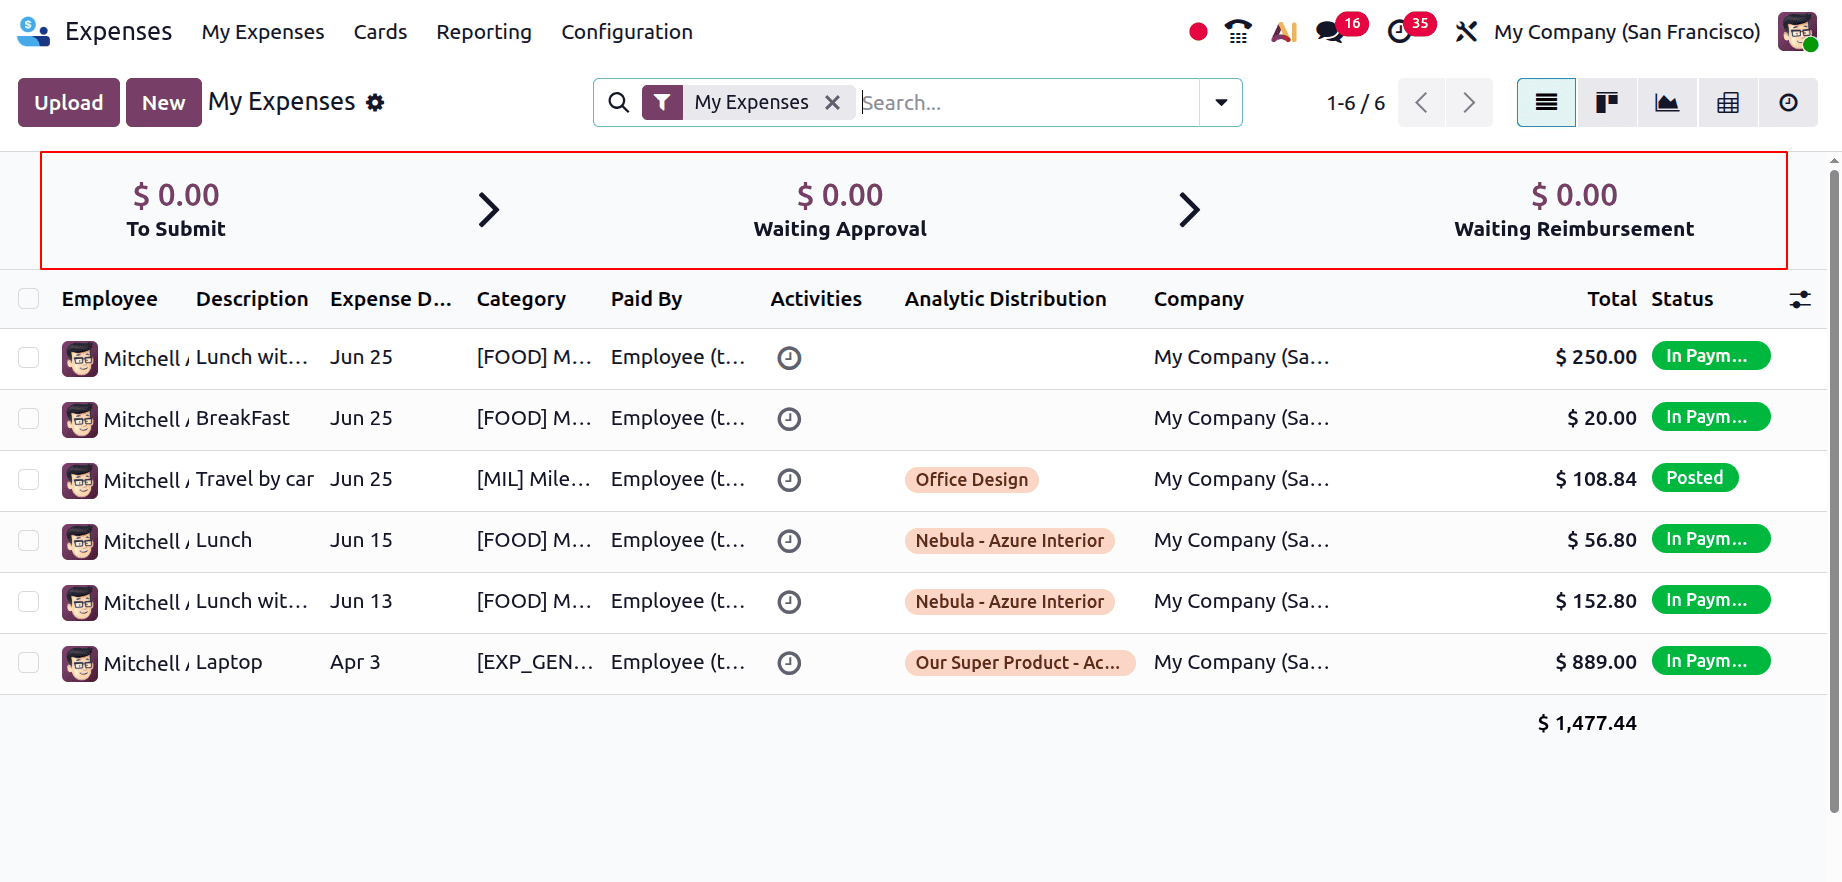Viewport: 1842px width, 882px height.
Task: Sort by the Total column header
Action: point(1612,299)
